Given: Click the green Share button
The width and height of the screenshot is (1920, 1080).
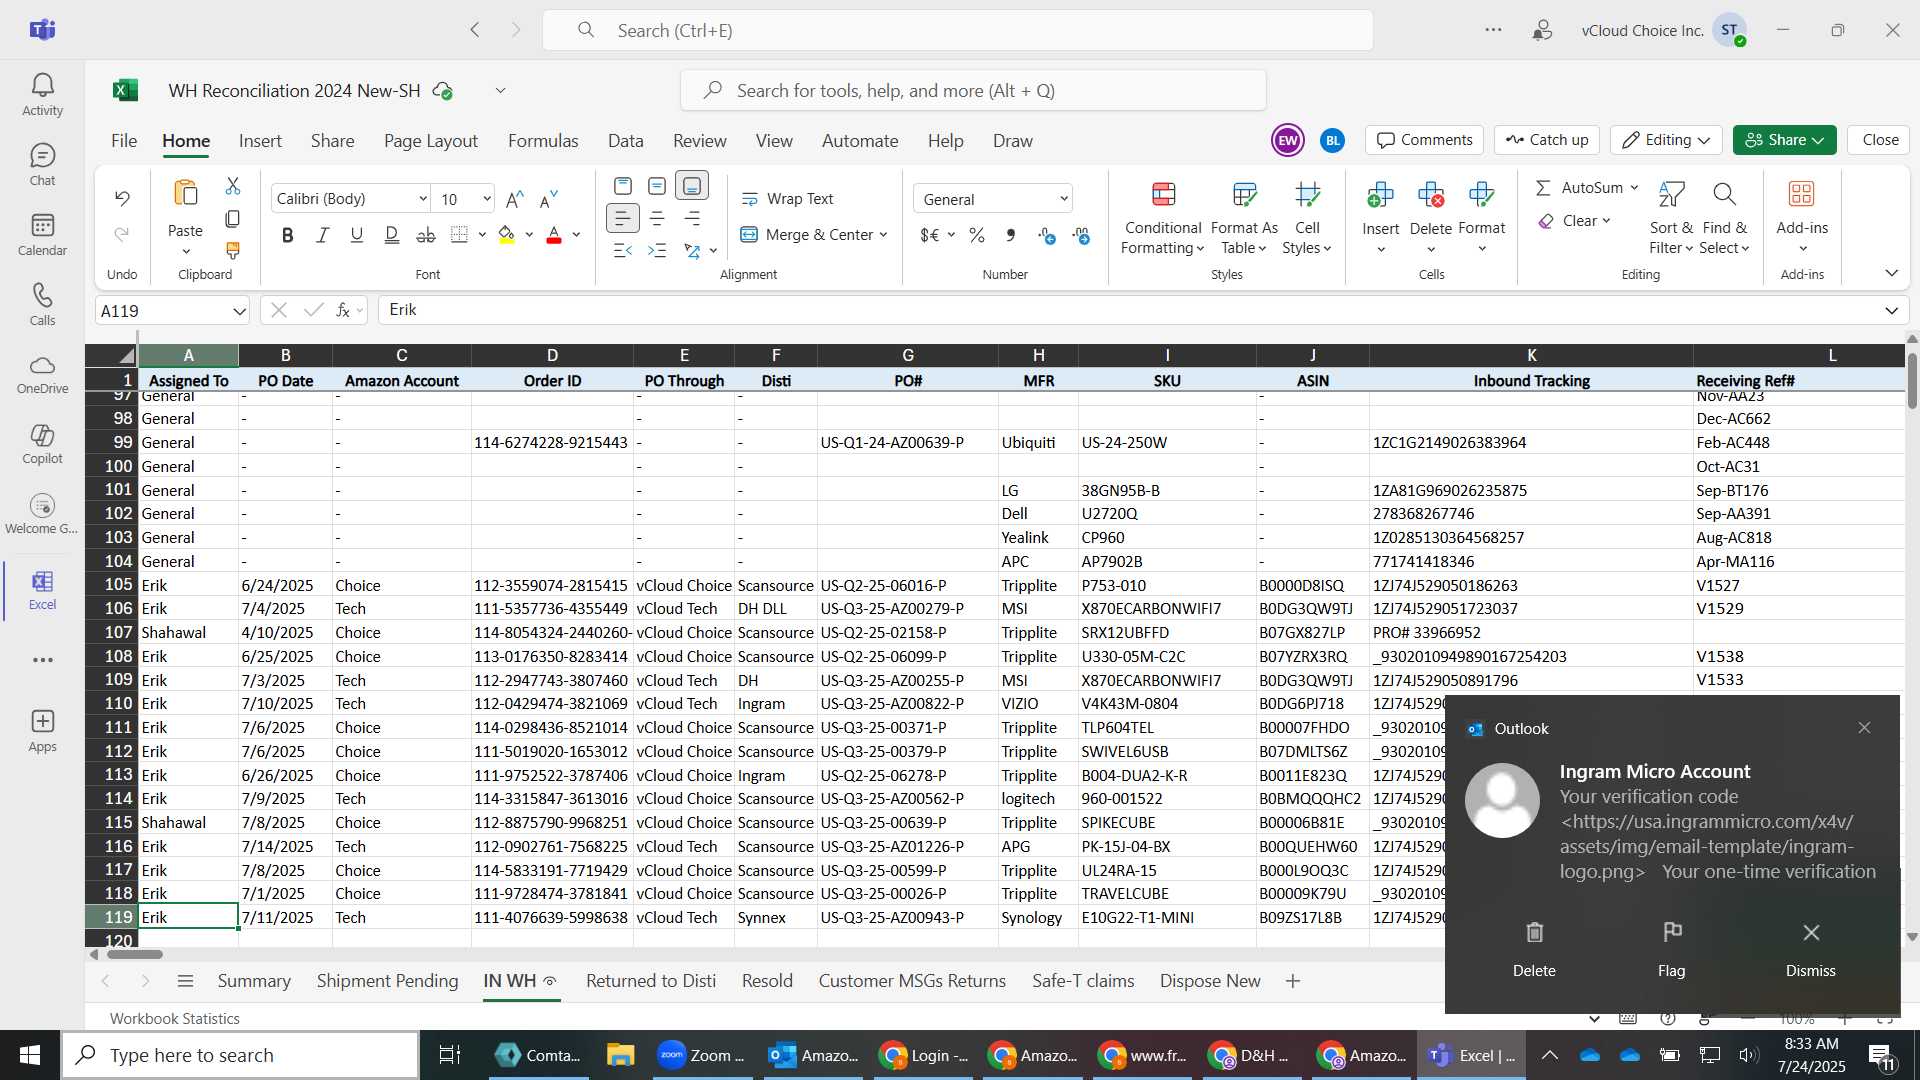Looking at the screenshot, I should pos(1784,140).
